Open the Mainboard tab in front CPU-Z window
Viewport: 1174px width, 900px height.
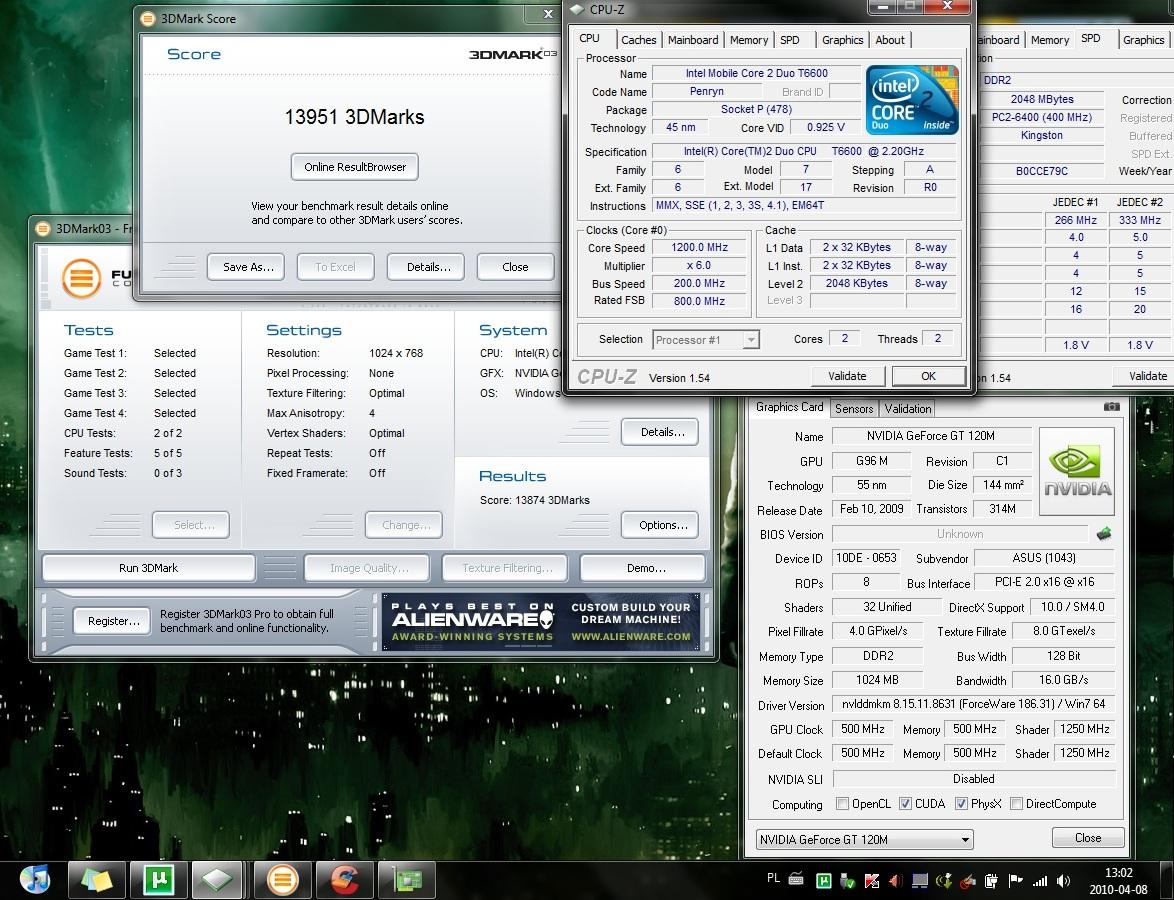pos(693,40)
